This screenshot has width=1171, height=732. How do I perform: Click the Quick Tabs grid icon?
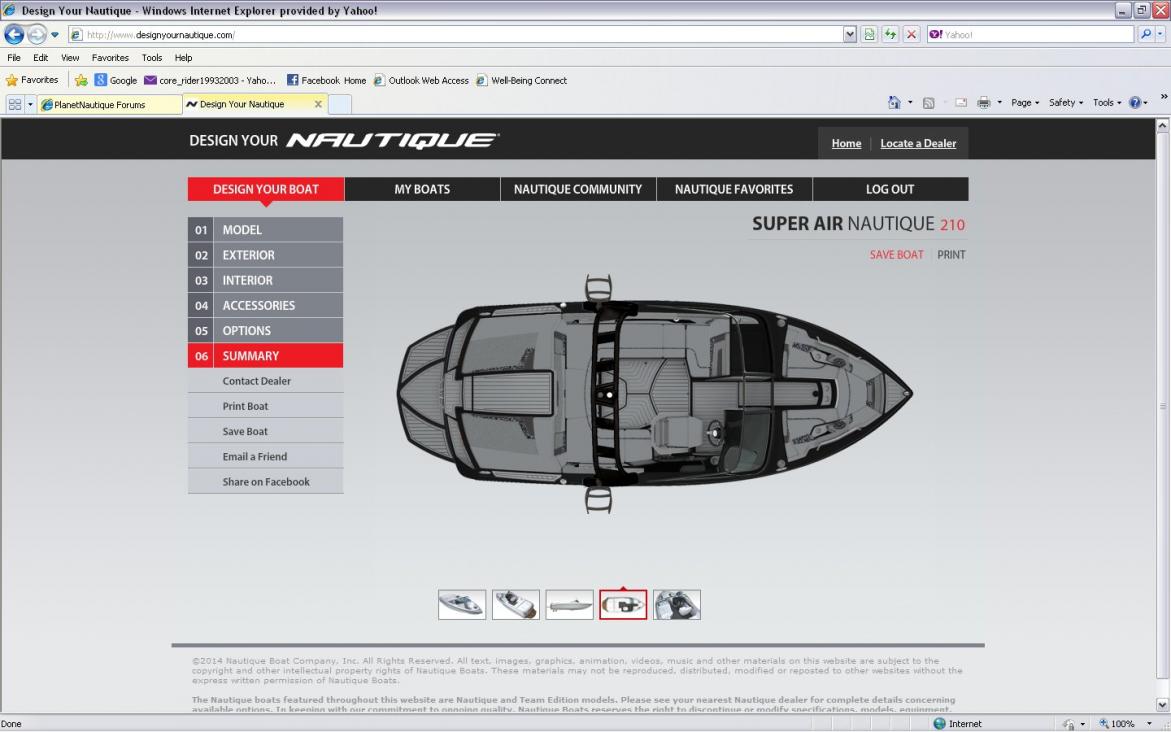click(14, 105)
